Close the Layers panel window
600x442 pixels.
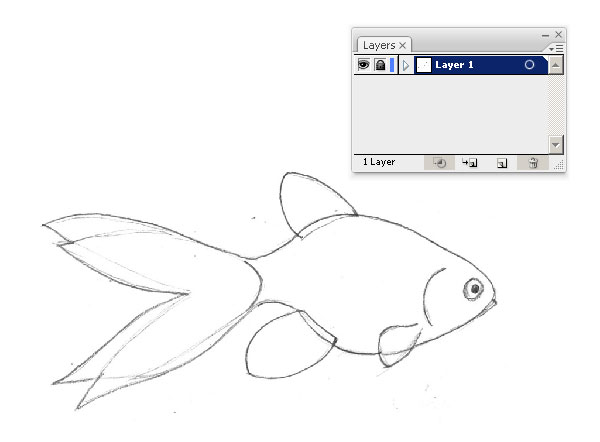pos(558,34)
